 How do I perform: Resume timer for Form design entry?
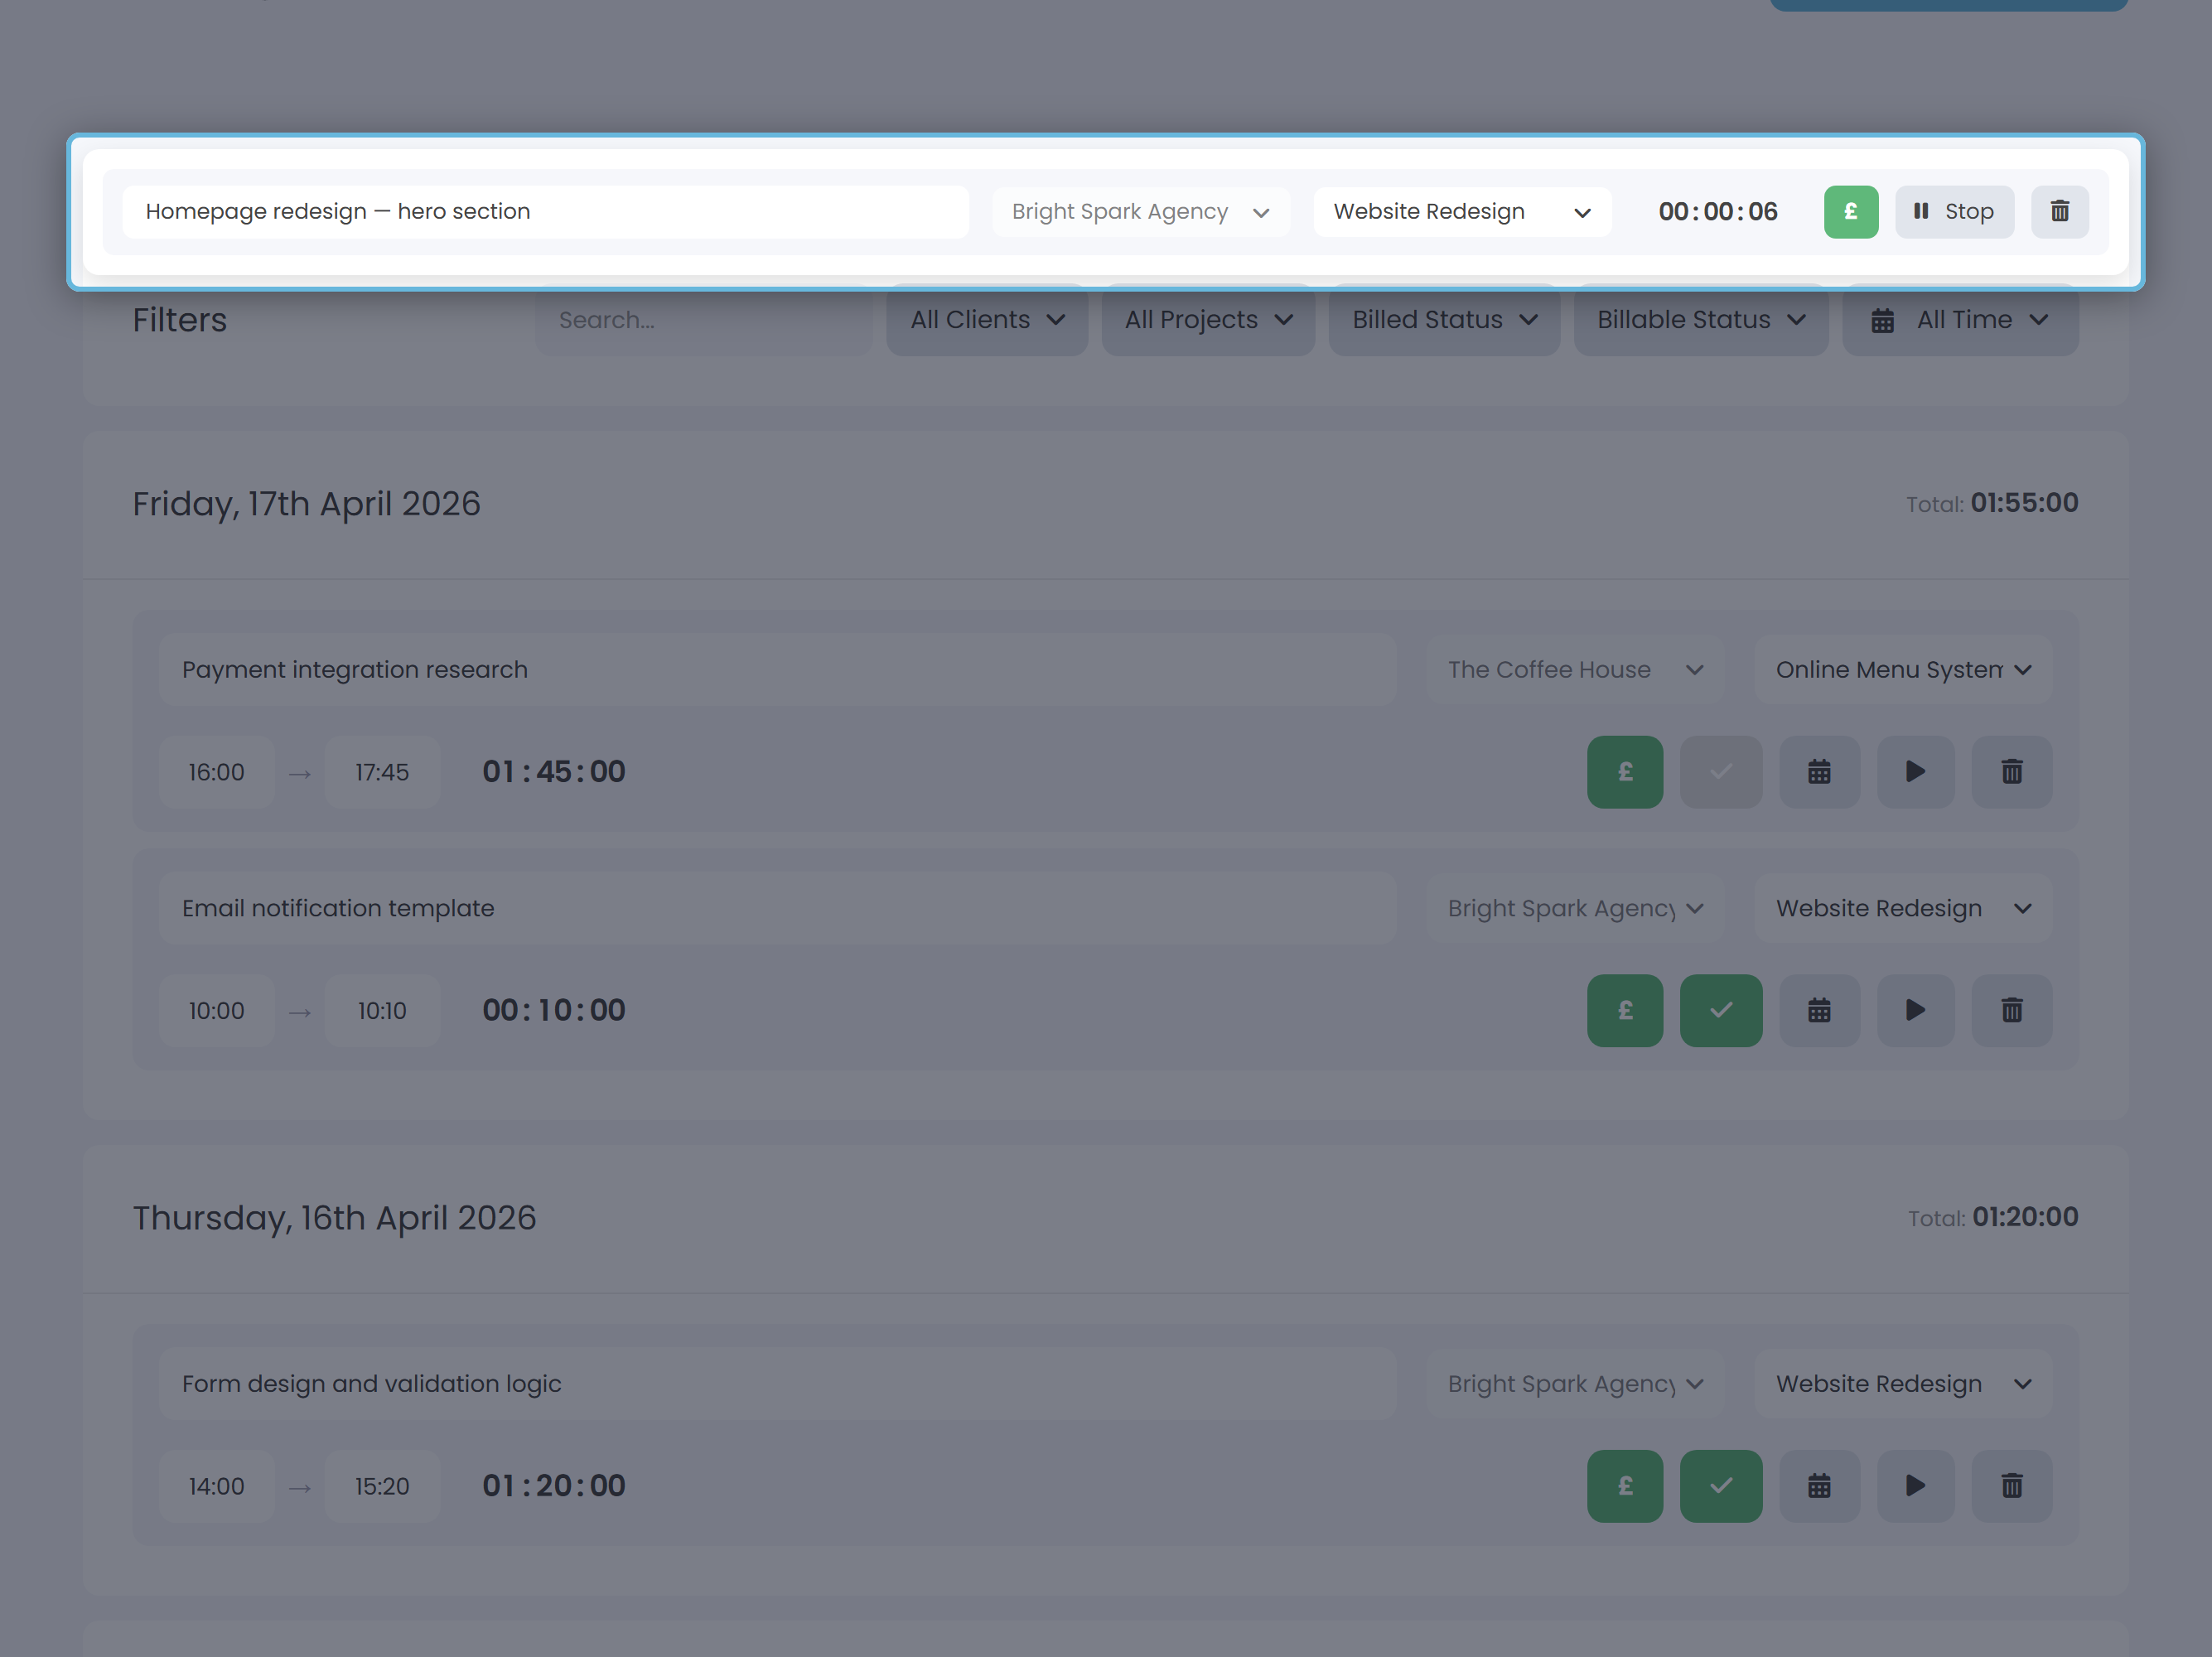(1915, 1486)
